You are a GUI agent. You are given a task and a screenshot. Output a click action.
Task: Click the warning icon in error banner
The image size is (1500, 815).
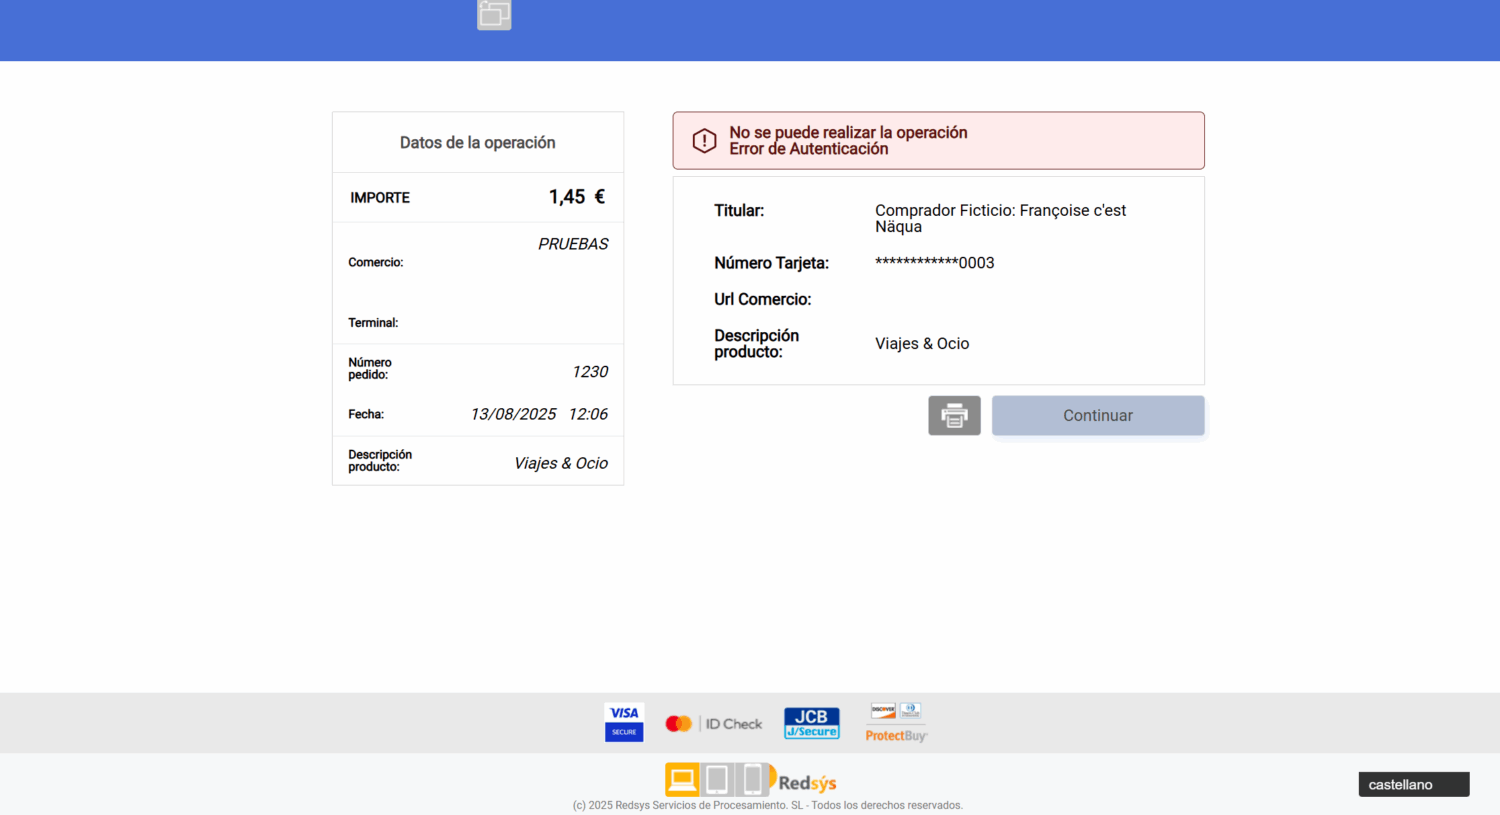tap(704, 141)
